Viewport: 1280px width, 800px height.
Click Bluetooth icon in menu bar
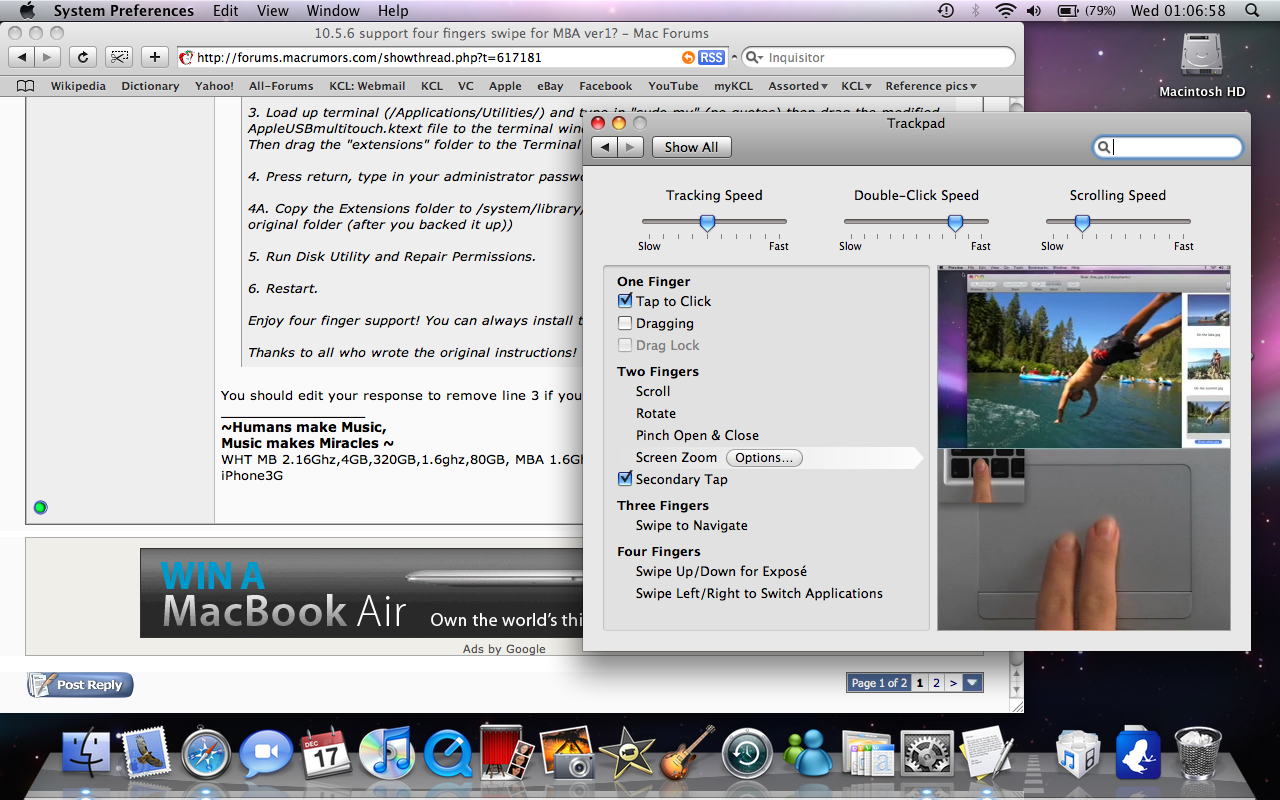click(x=974, y=11)
